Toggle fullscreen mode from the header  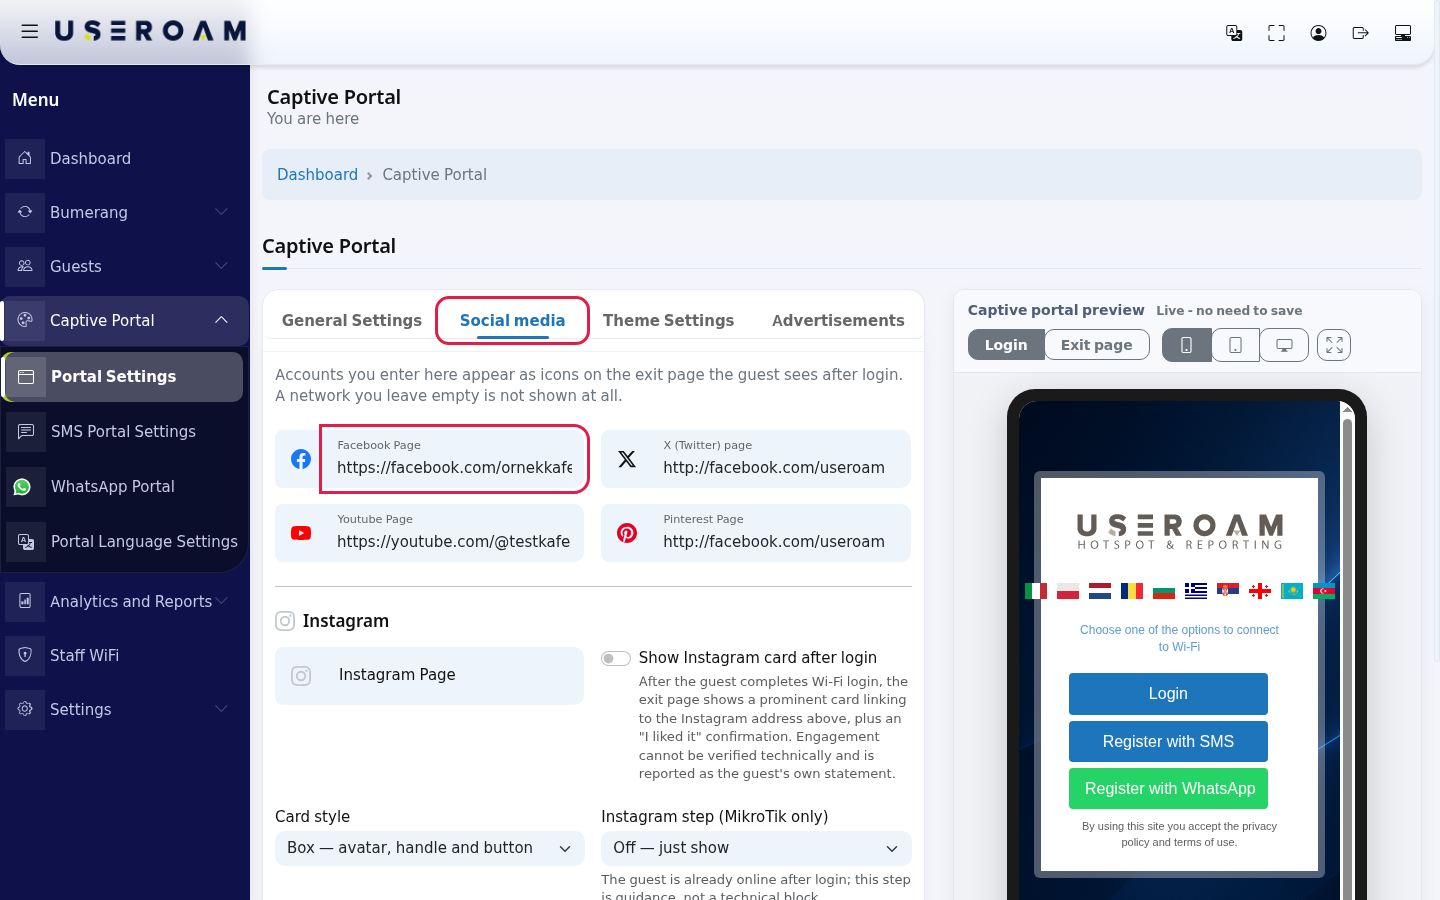[x=1276, y=33]
